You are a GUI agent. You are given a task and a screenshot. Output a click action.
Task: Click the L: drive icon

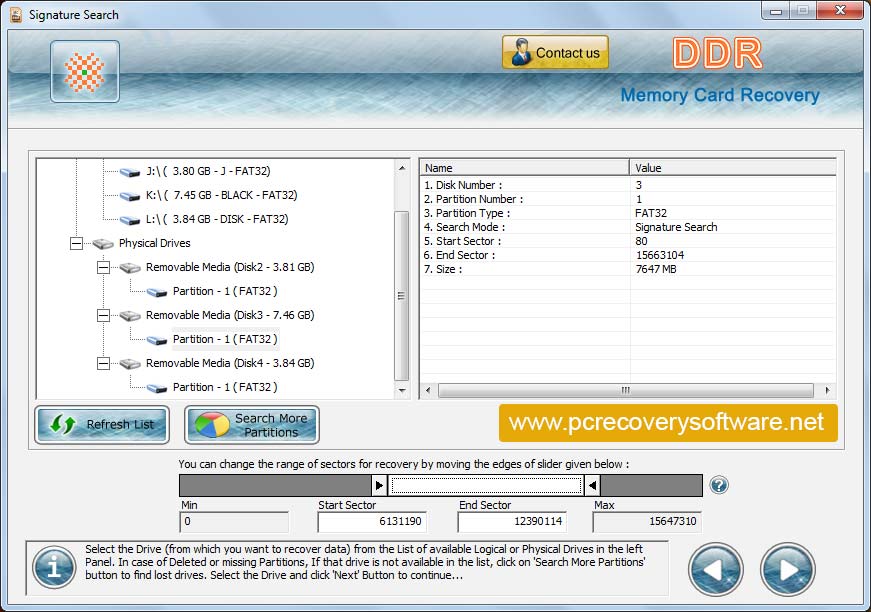(130, 220)
